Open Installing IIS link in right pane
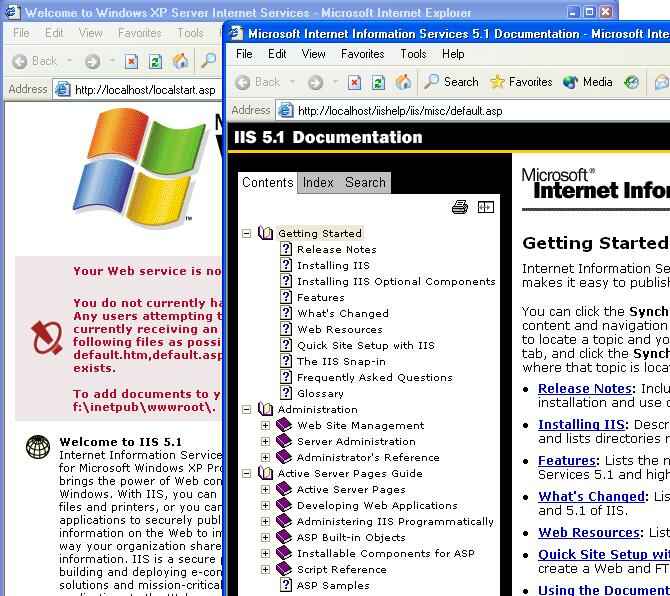This screenshot has width=670, height=596. [581, 424]
